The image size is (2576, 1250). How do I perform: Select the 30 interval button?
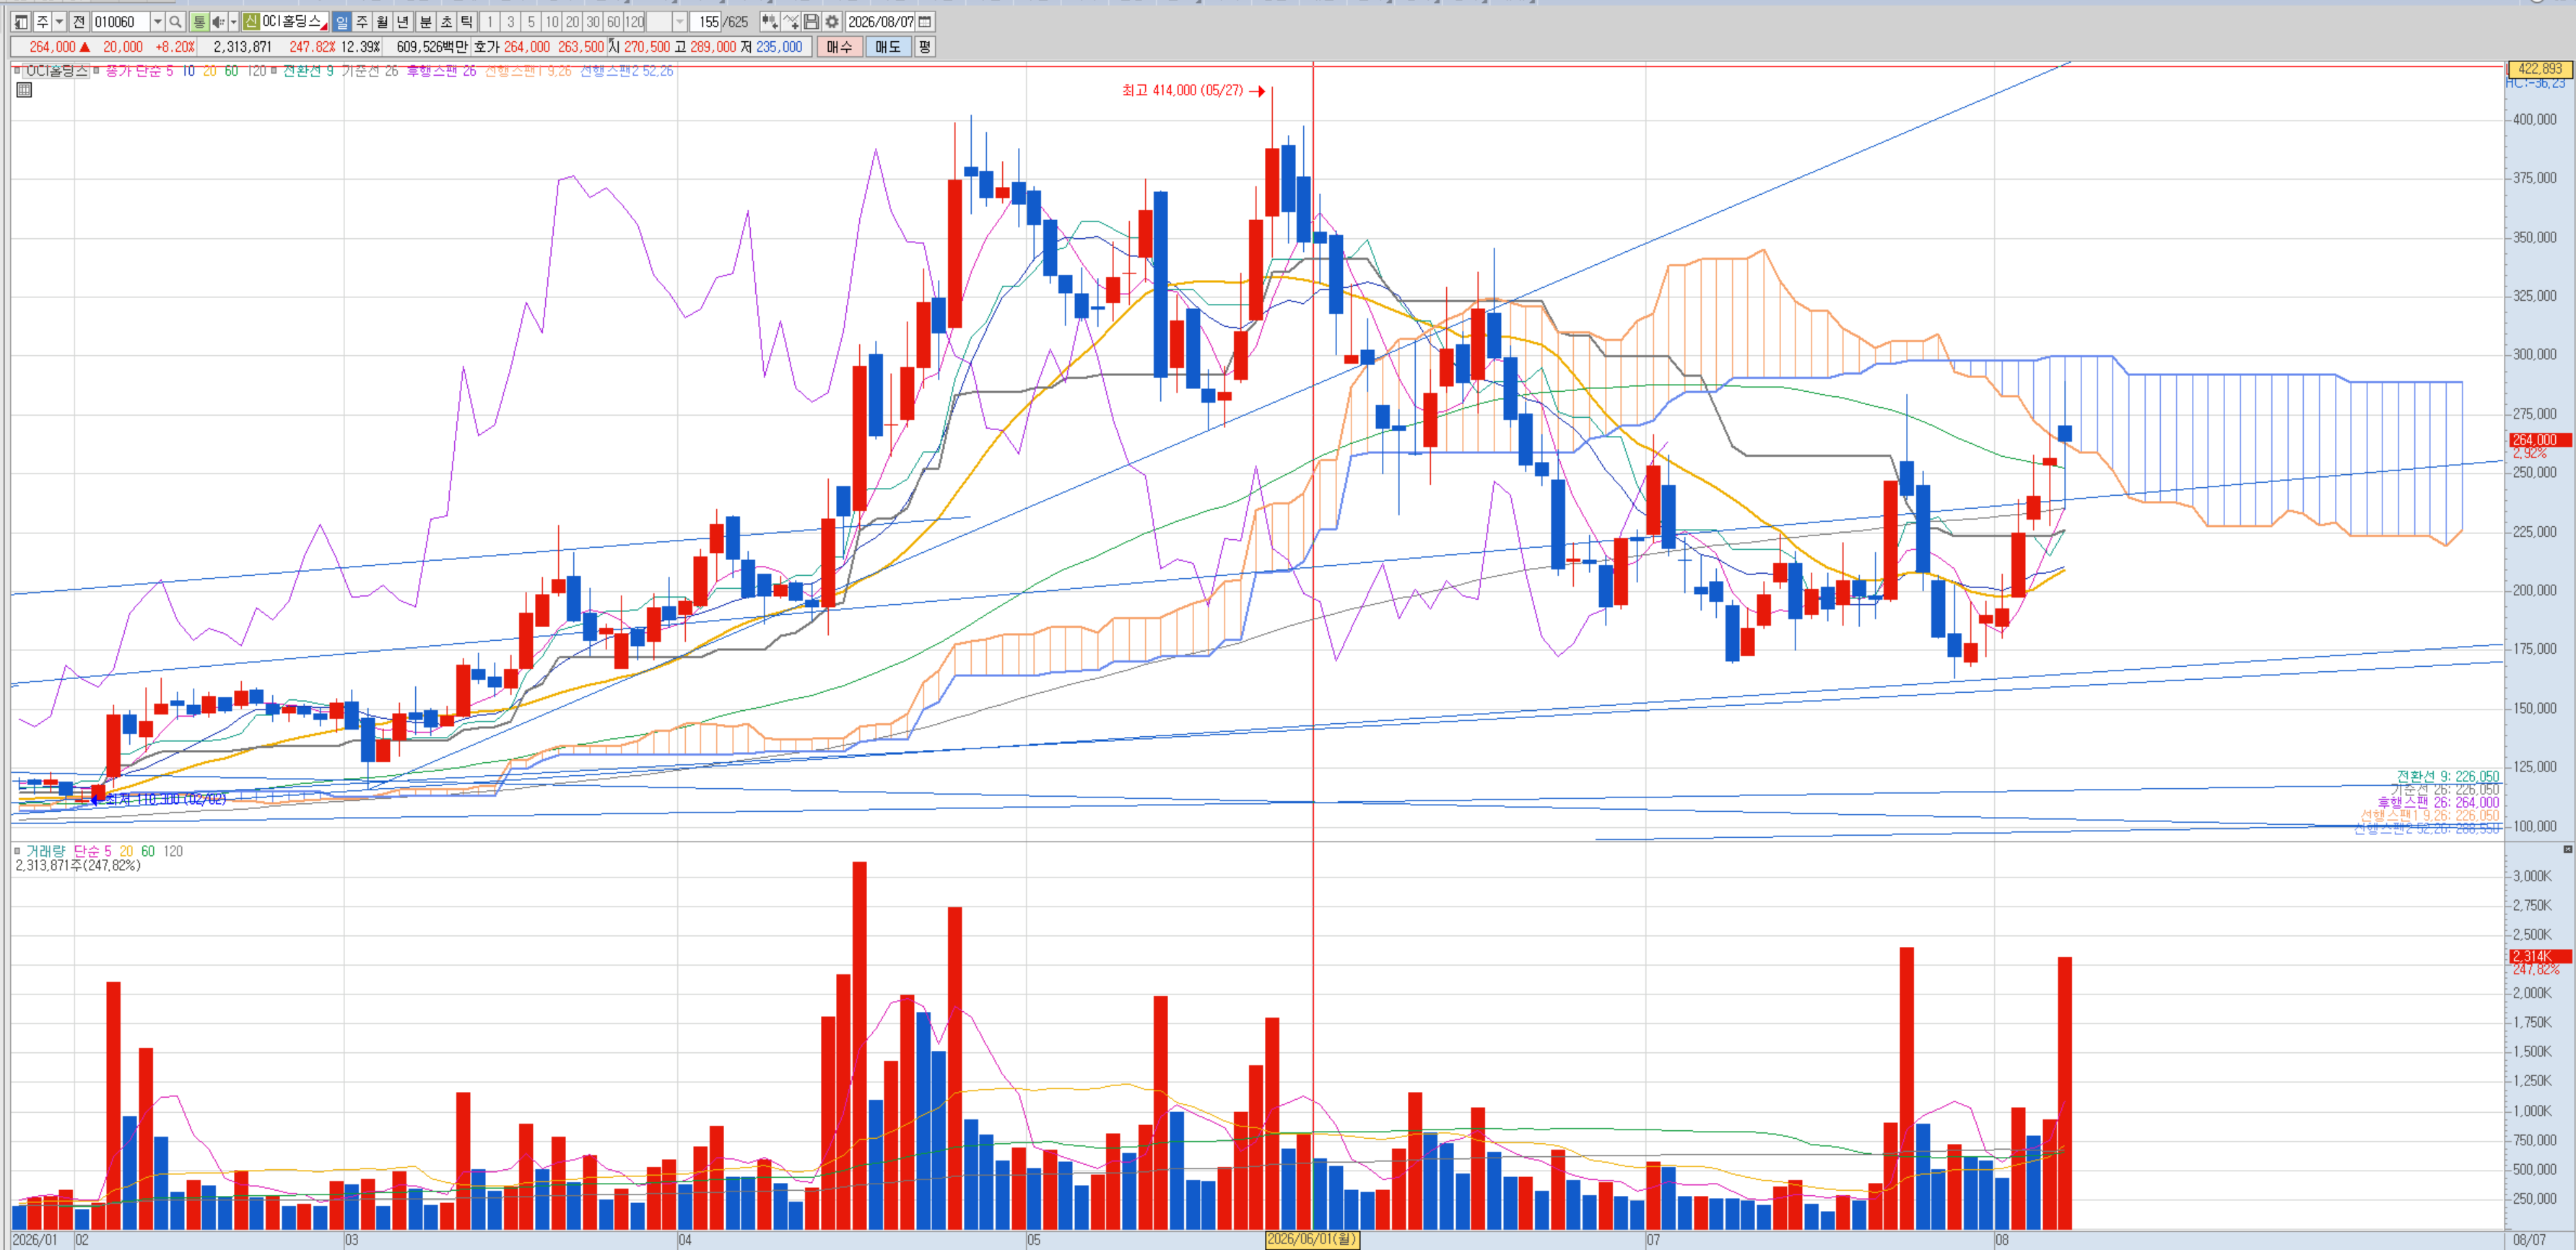pyautogui.click(x=593, y=22)
